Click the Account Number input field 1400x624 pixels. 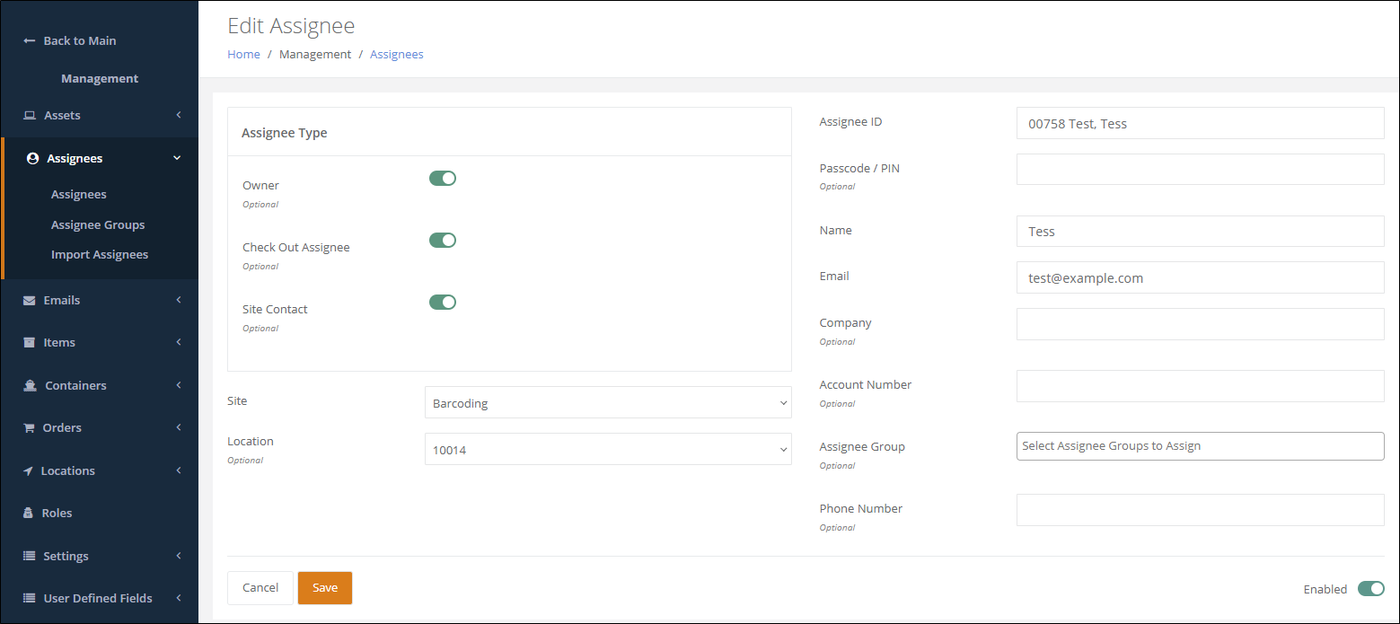point(1200,386)
